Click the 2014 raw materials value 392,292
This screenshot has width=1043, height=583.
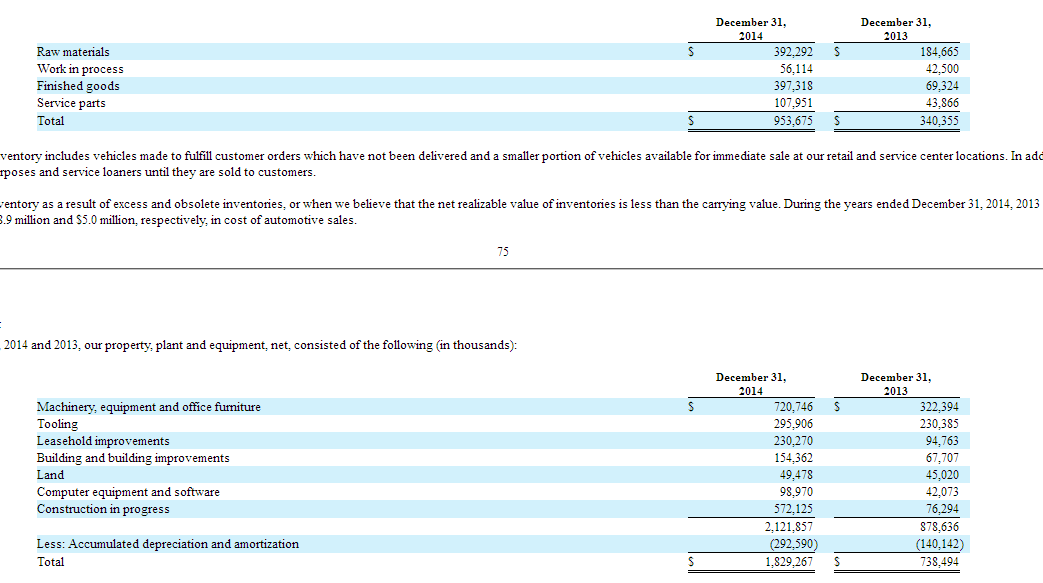(x=793, y=52)
